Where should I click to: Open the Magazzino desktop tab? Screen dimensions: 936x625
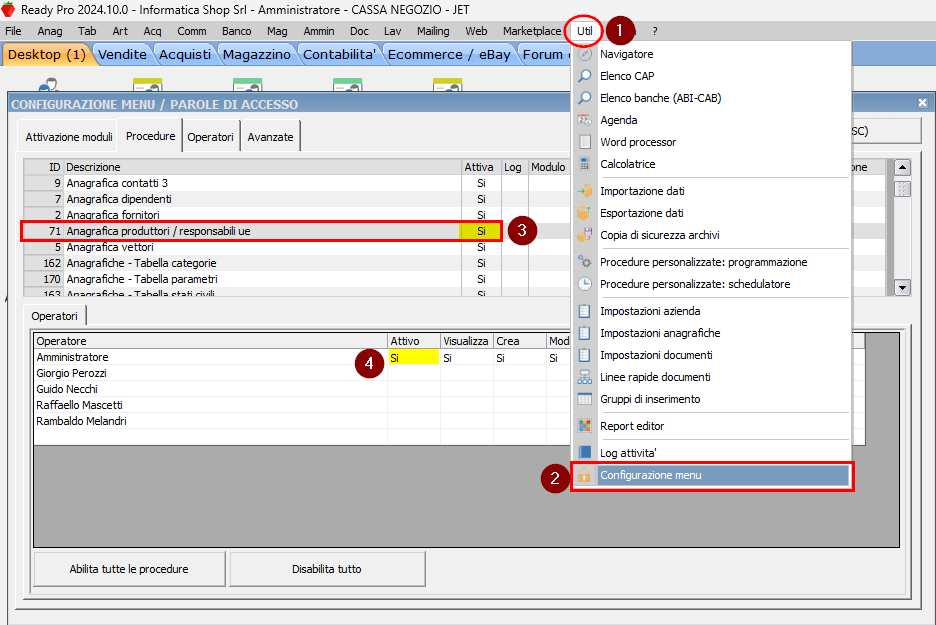257,54
